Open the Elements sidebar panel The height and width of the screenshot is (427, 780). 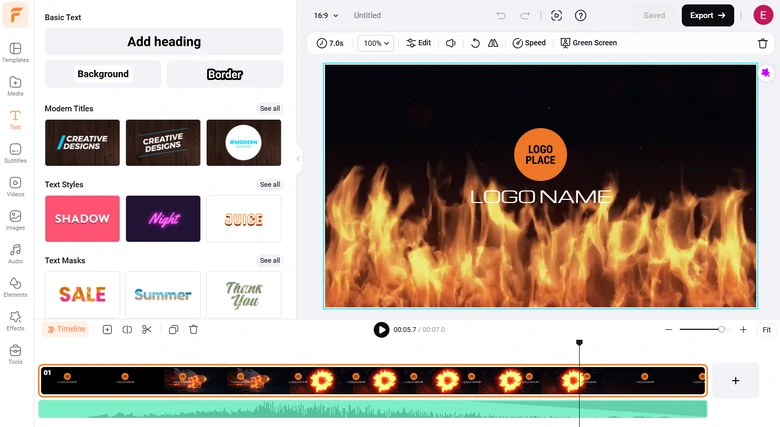[x=15, y=287]
